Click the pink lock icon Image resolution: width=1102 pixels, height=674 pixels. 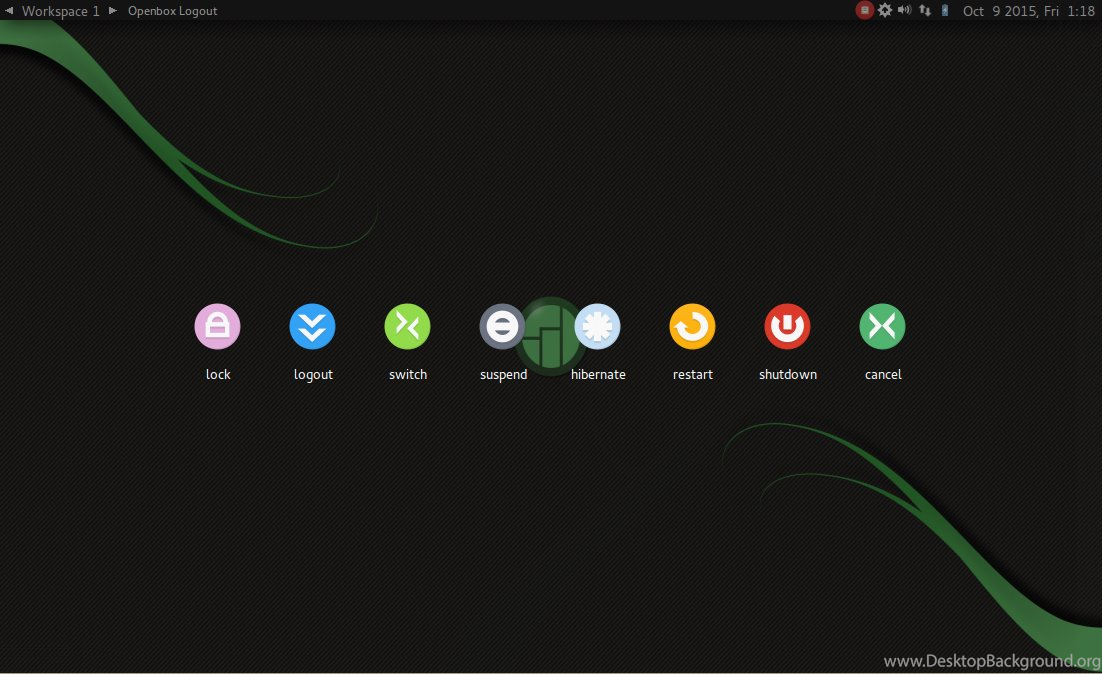[217, 326]
